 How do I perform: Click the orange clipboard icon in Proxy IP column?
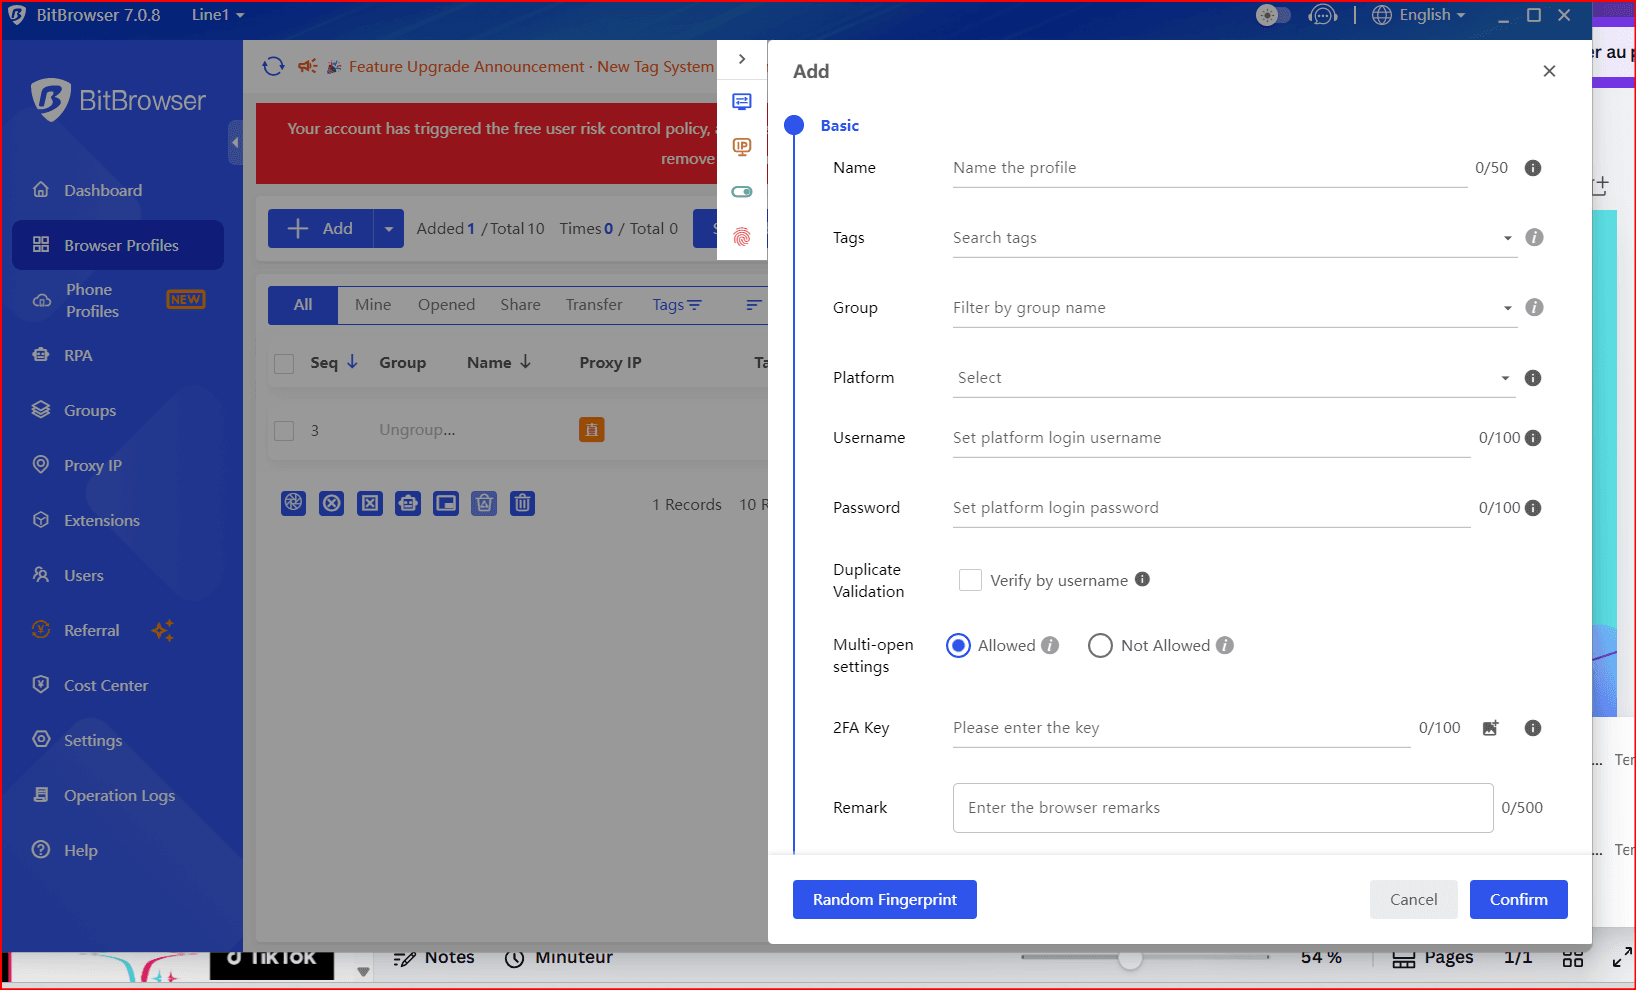592,430
